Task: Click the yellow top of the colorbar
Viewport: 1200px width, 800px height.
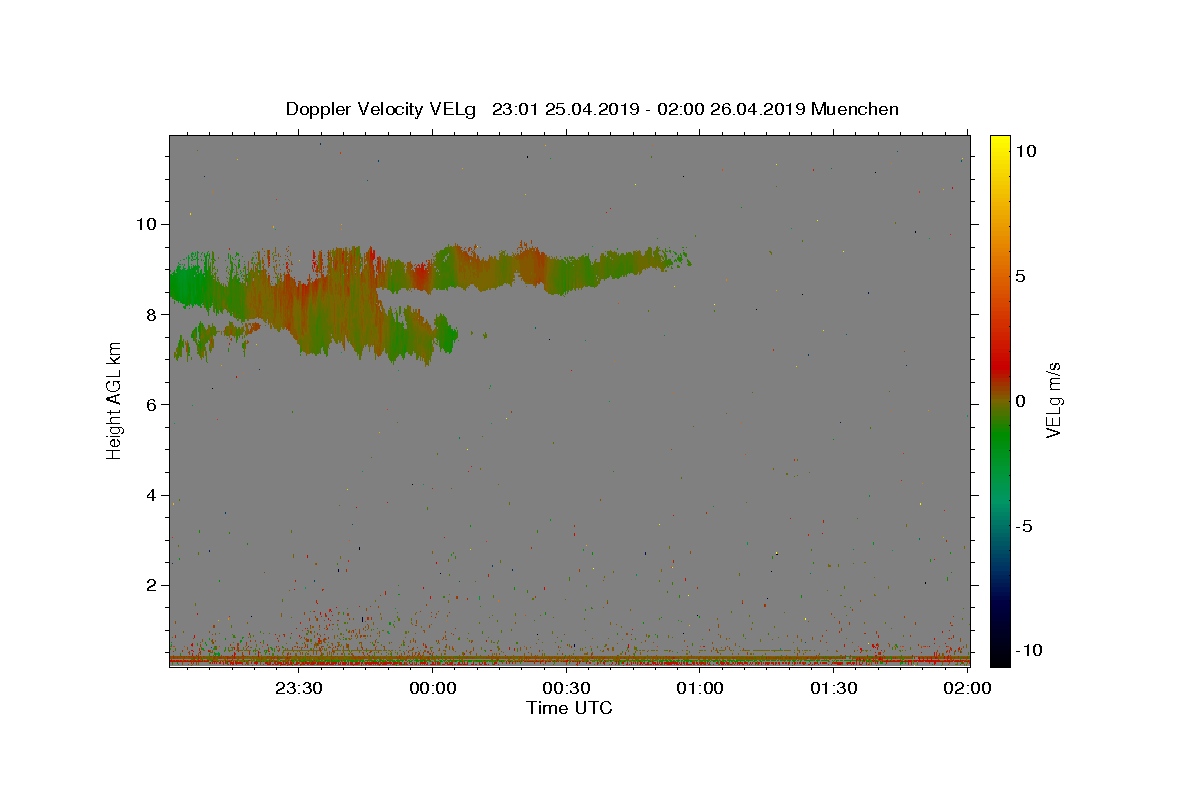Action: (1000, 145)
